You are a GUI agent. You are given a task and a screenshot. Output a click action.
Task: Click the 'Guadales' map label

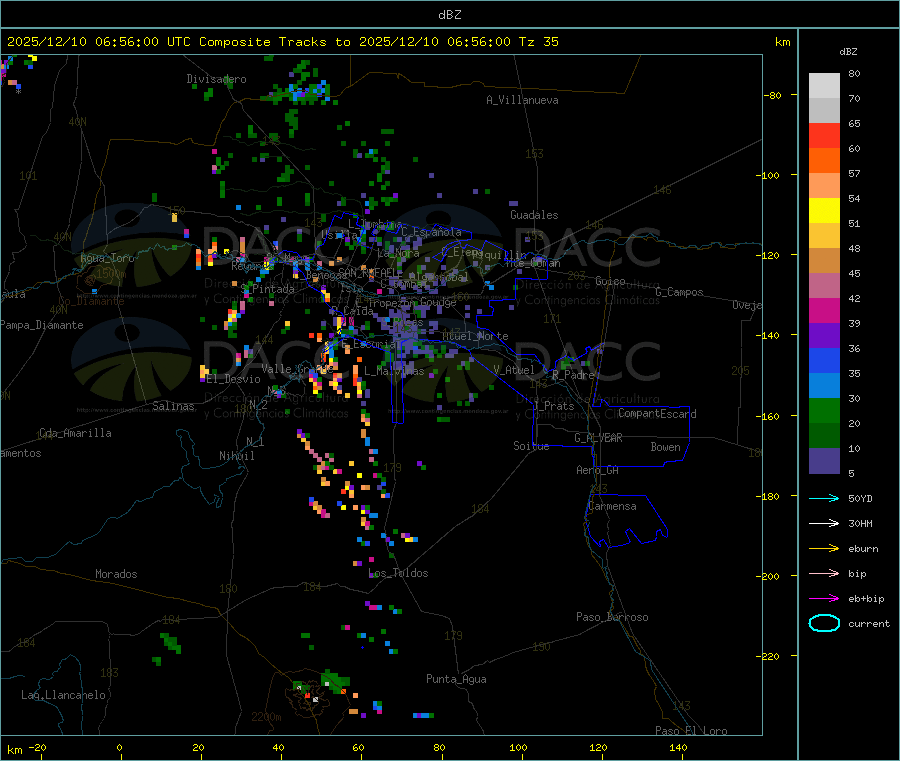534,215
